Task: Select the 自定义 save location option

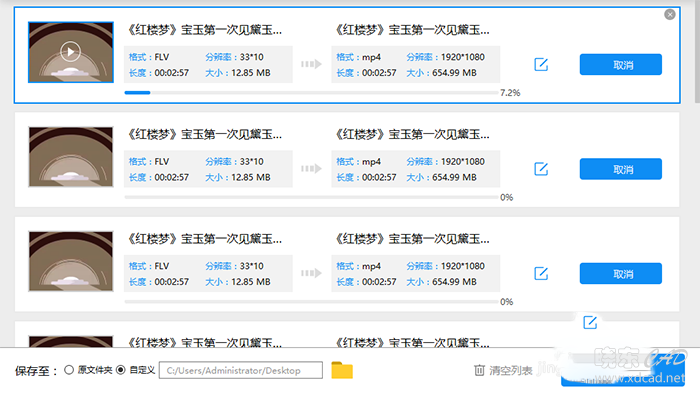Action: click(x=121, y=370)
